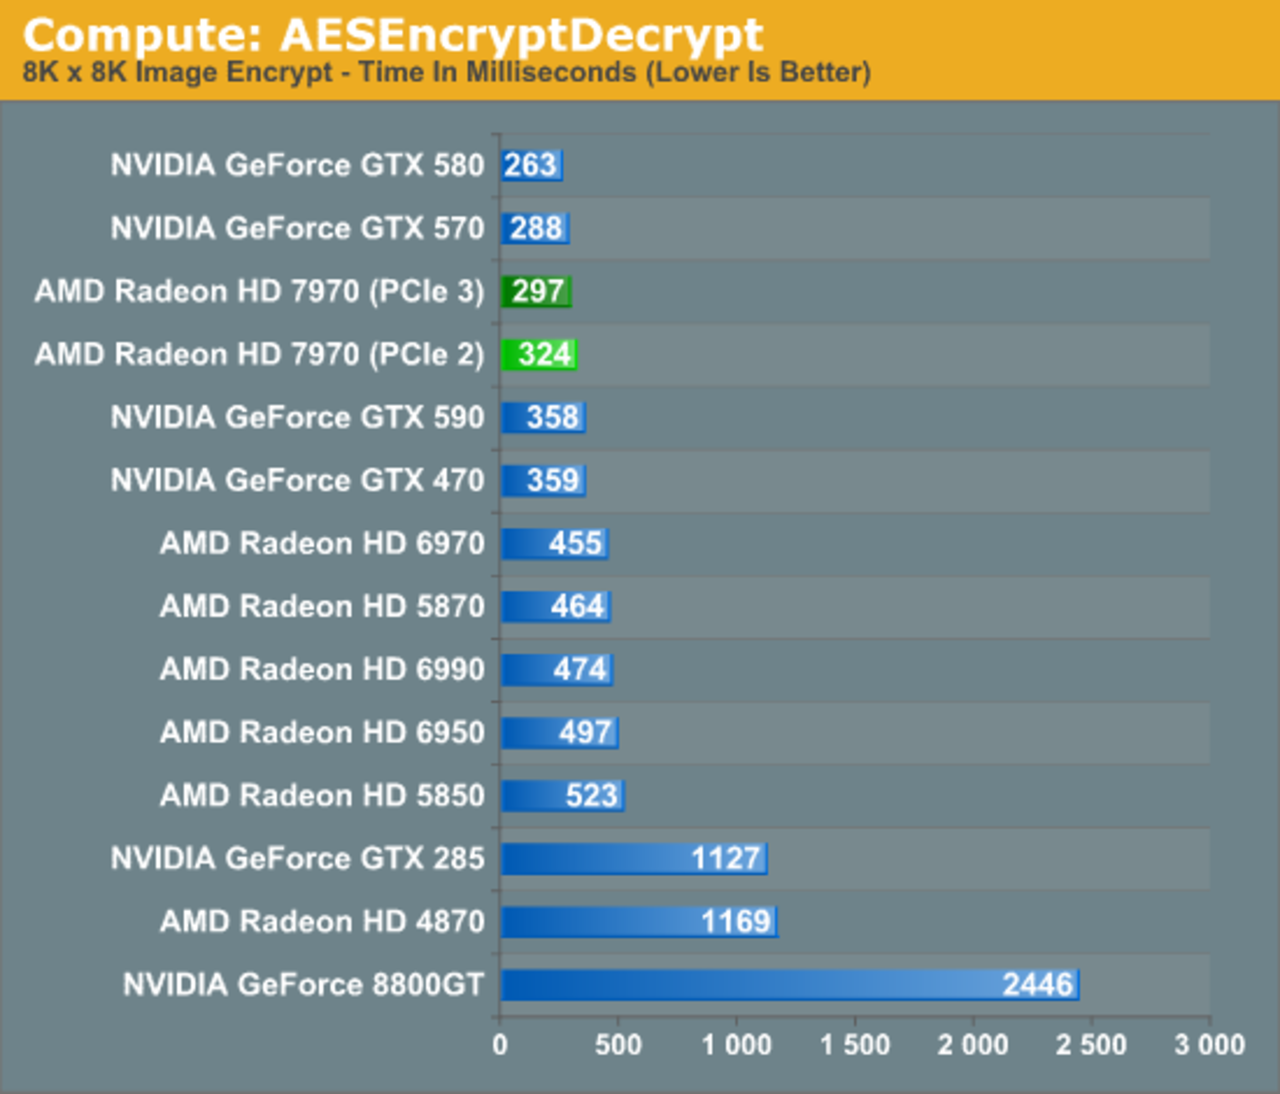Click the NVIDIA GeForce GTX 580 bar
The width and height of the screenshot is (1280, 1094).
pos(531,165)
